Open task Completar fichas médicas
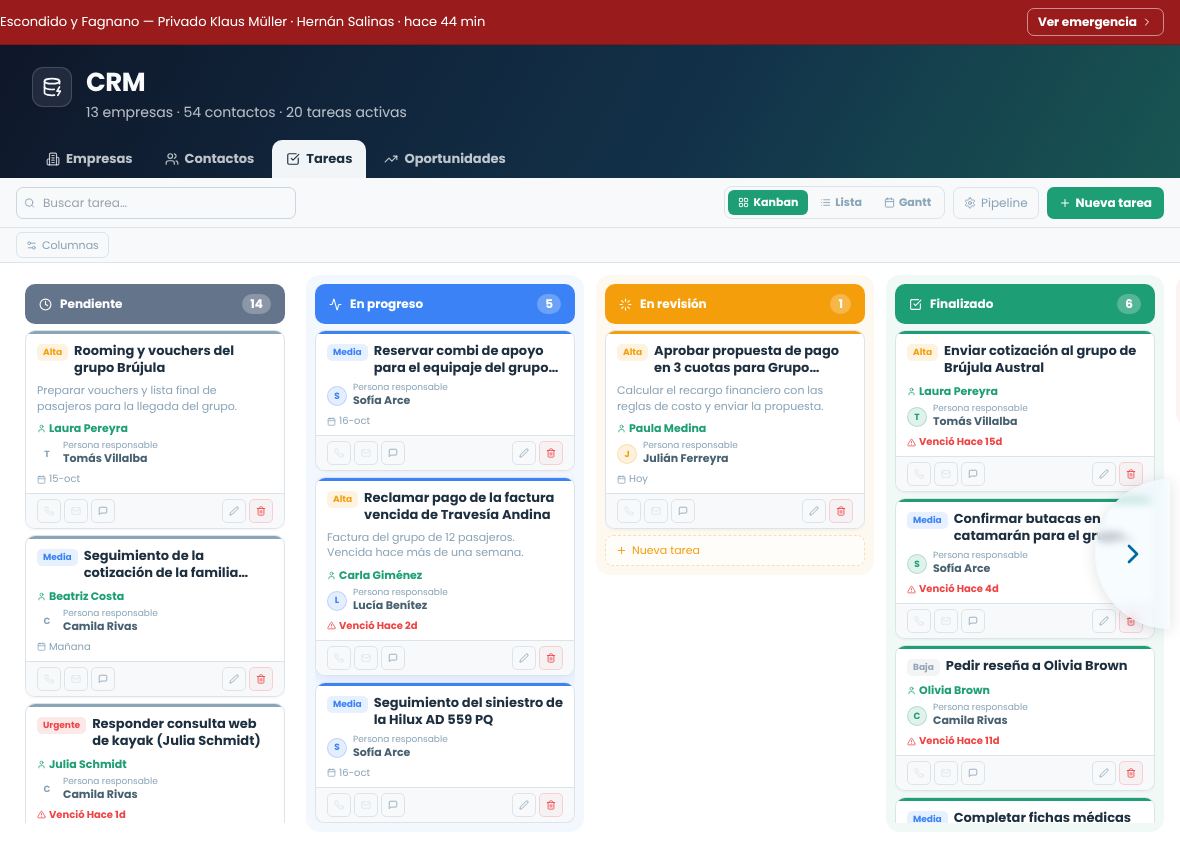The width and height of the screenshot is (1180, 844). 1042,817
